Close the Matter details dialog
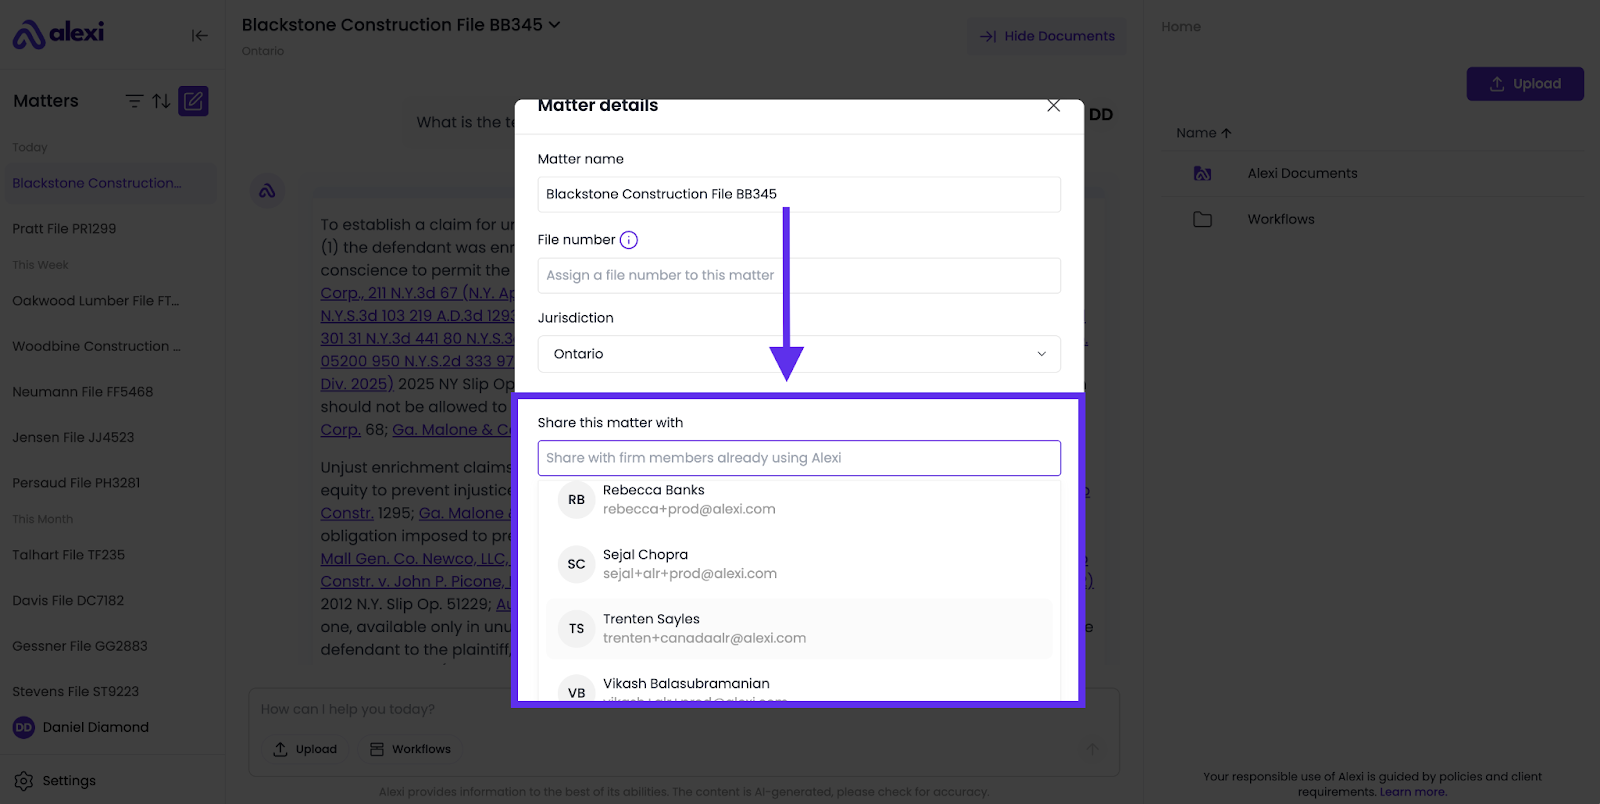The width and height of the screenshot is (1600, 804). point(1053,105)
